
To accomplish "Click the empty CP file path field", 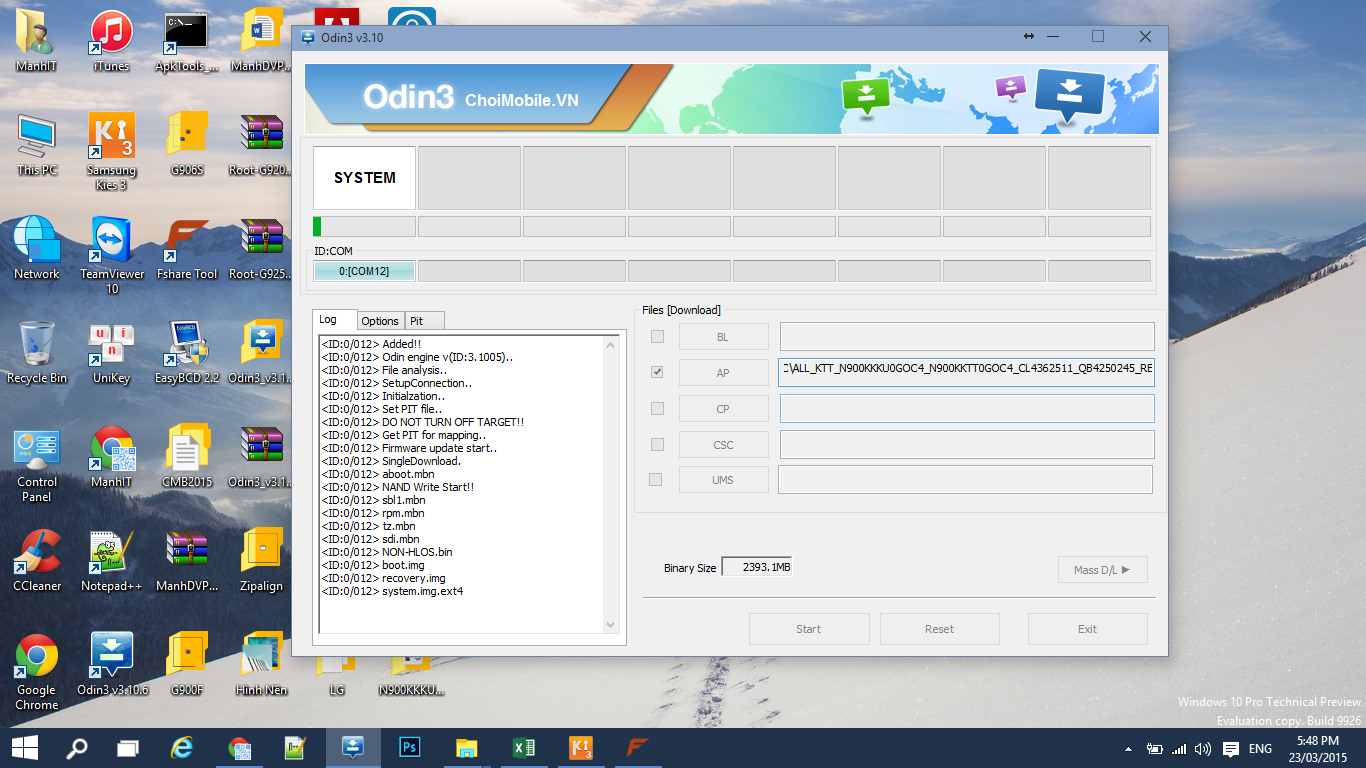I will [967, 408].
